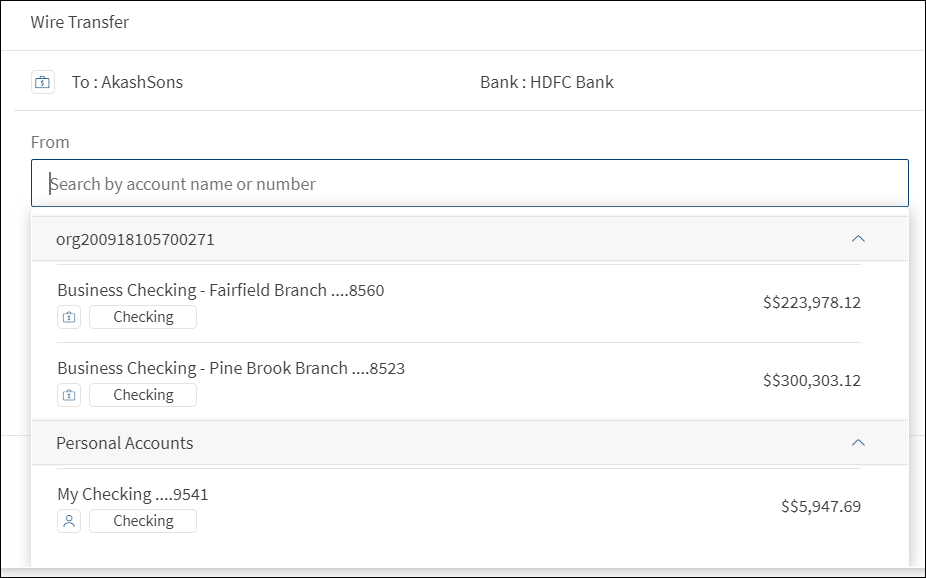Pick the My Checking ....9541 account
Screen dimensions: 926x578
(133, 495)
